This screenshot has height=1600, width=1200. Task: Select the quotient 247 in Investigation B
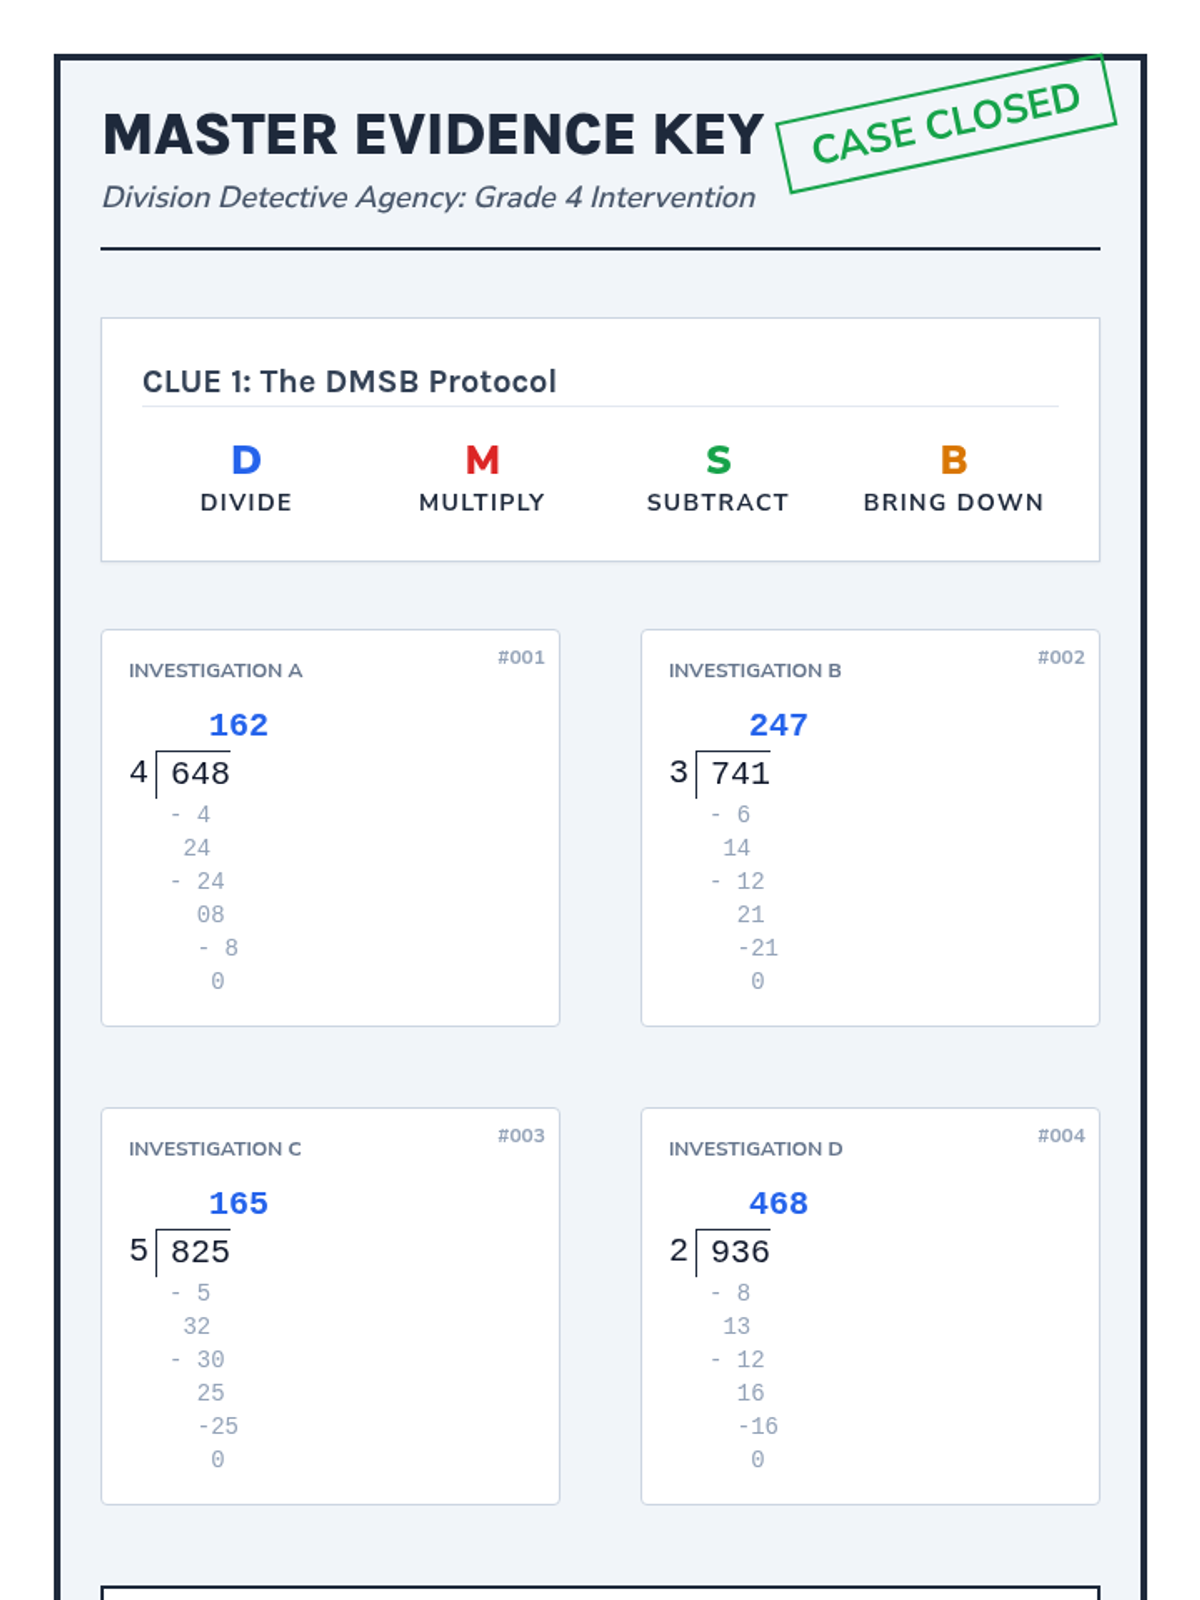pos(778,725)
